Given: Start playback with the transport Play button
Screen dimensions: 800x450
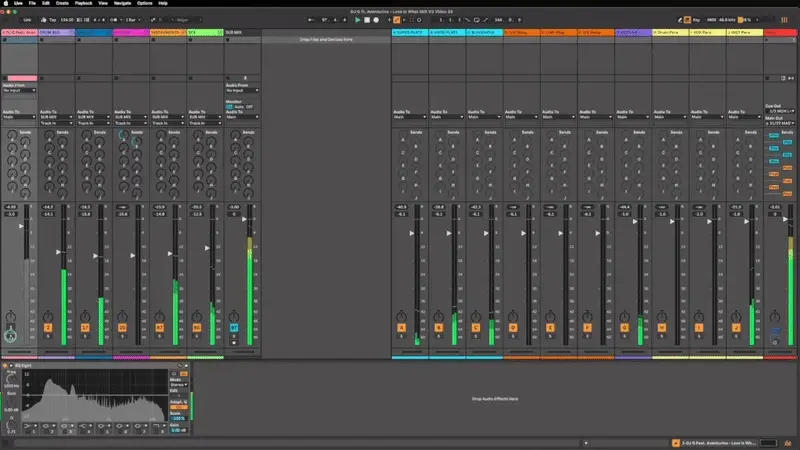Looking at the screenshot, I should 357,20.
